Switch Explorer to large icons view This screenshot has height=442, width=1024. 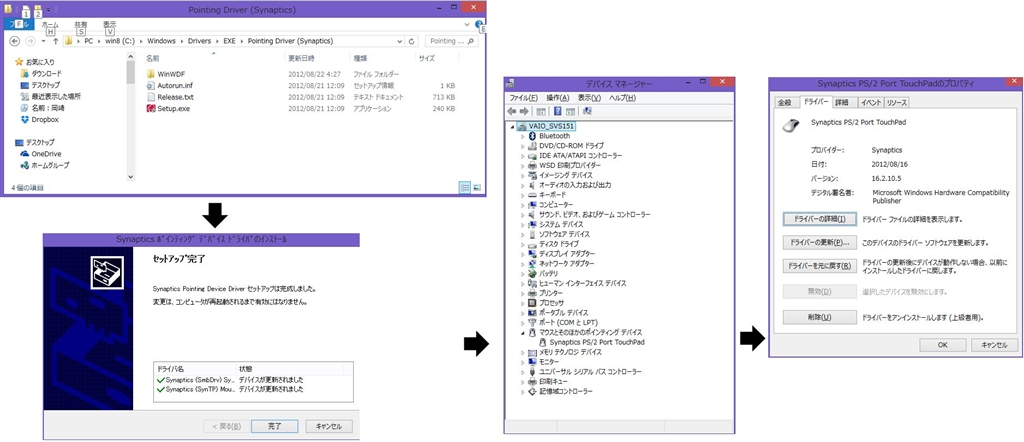tap(477, 187)
